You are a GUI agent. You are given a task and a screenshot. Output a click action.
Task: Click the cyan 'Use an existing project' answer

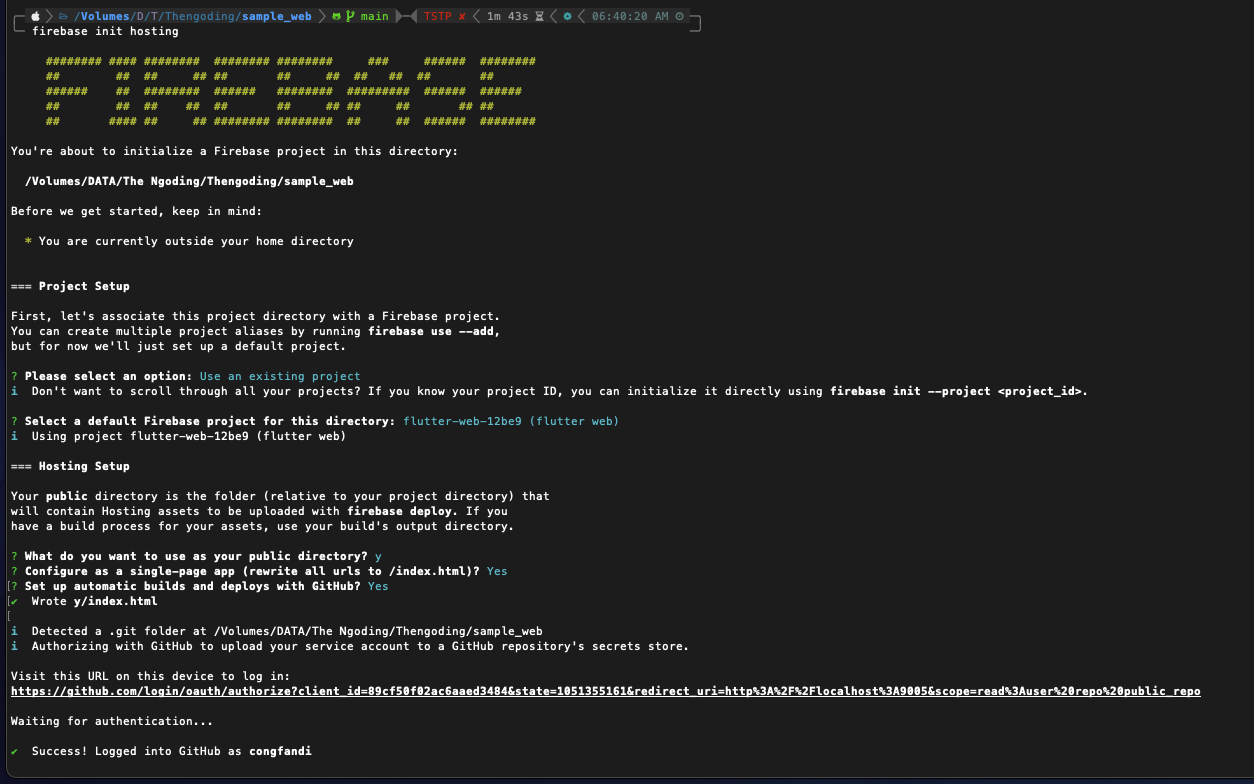tap(280, 376)
